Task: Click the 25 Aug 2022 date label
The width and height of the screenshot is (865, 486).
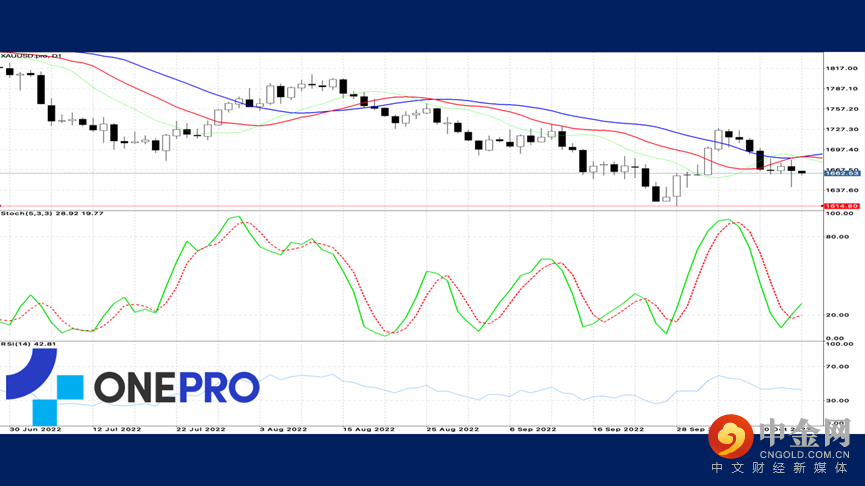Action: coord(452,429)
